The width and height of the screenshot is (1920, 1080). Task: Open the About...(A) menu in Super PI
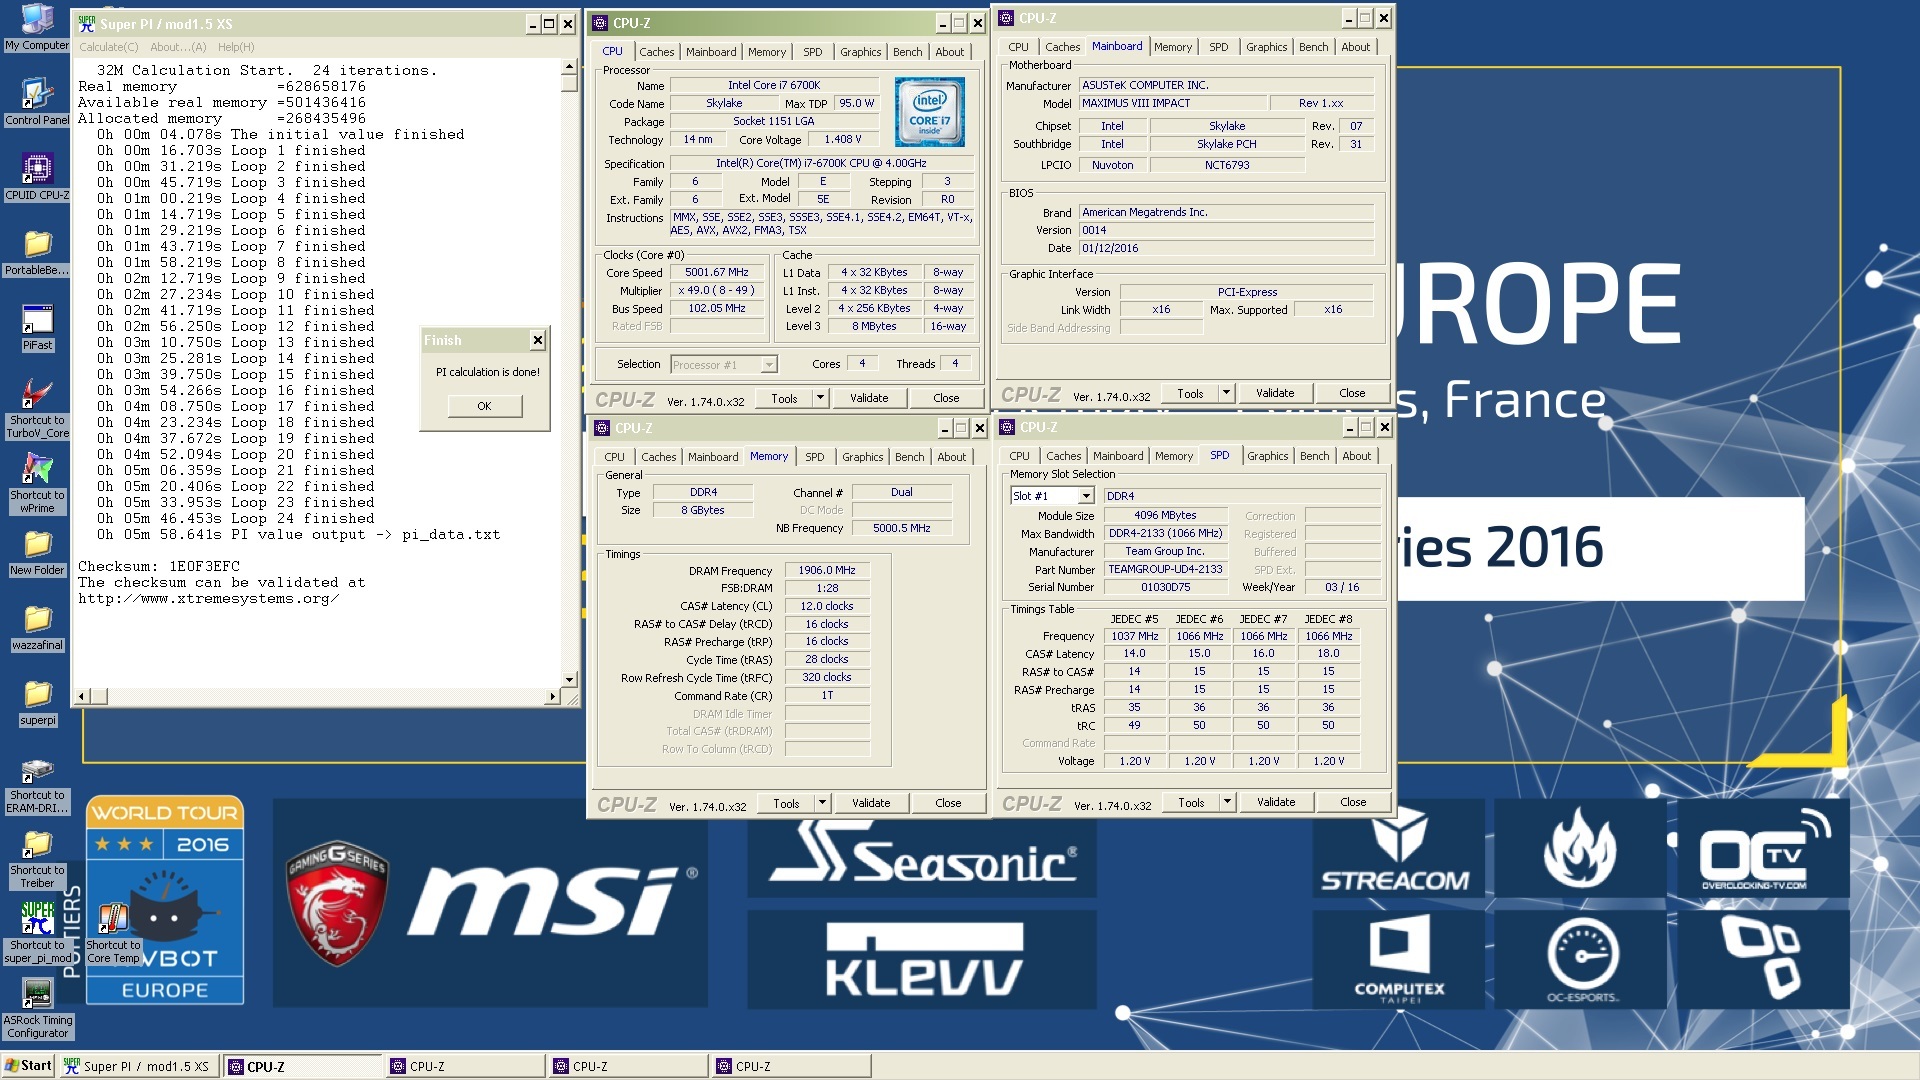[177, 47]
